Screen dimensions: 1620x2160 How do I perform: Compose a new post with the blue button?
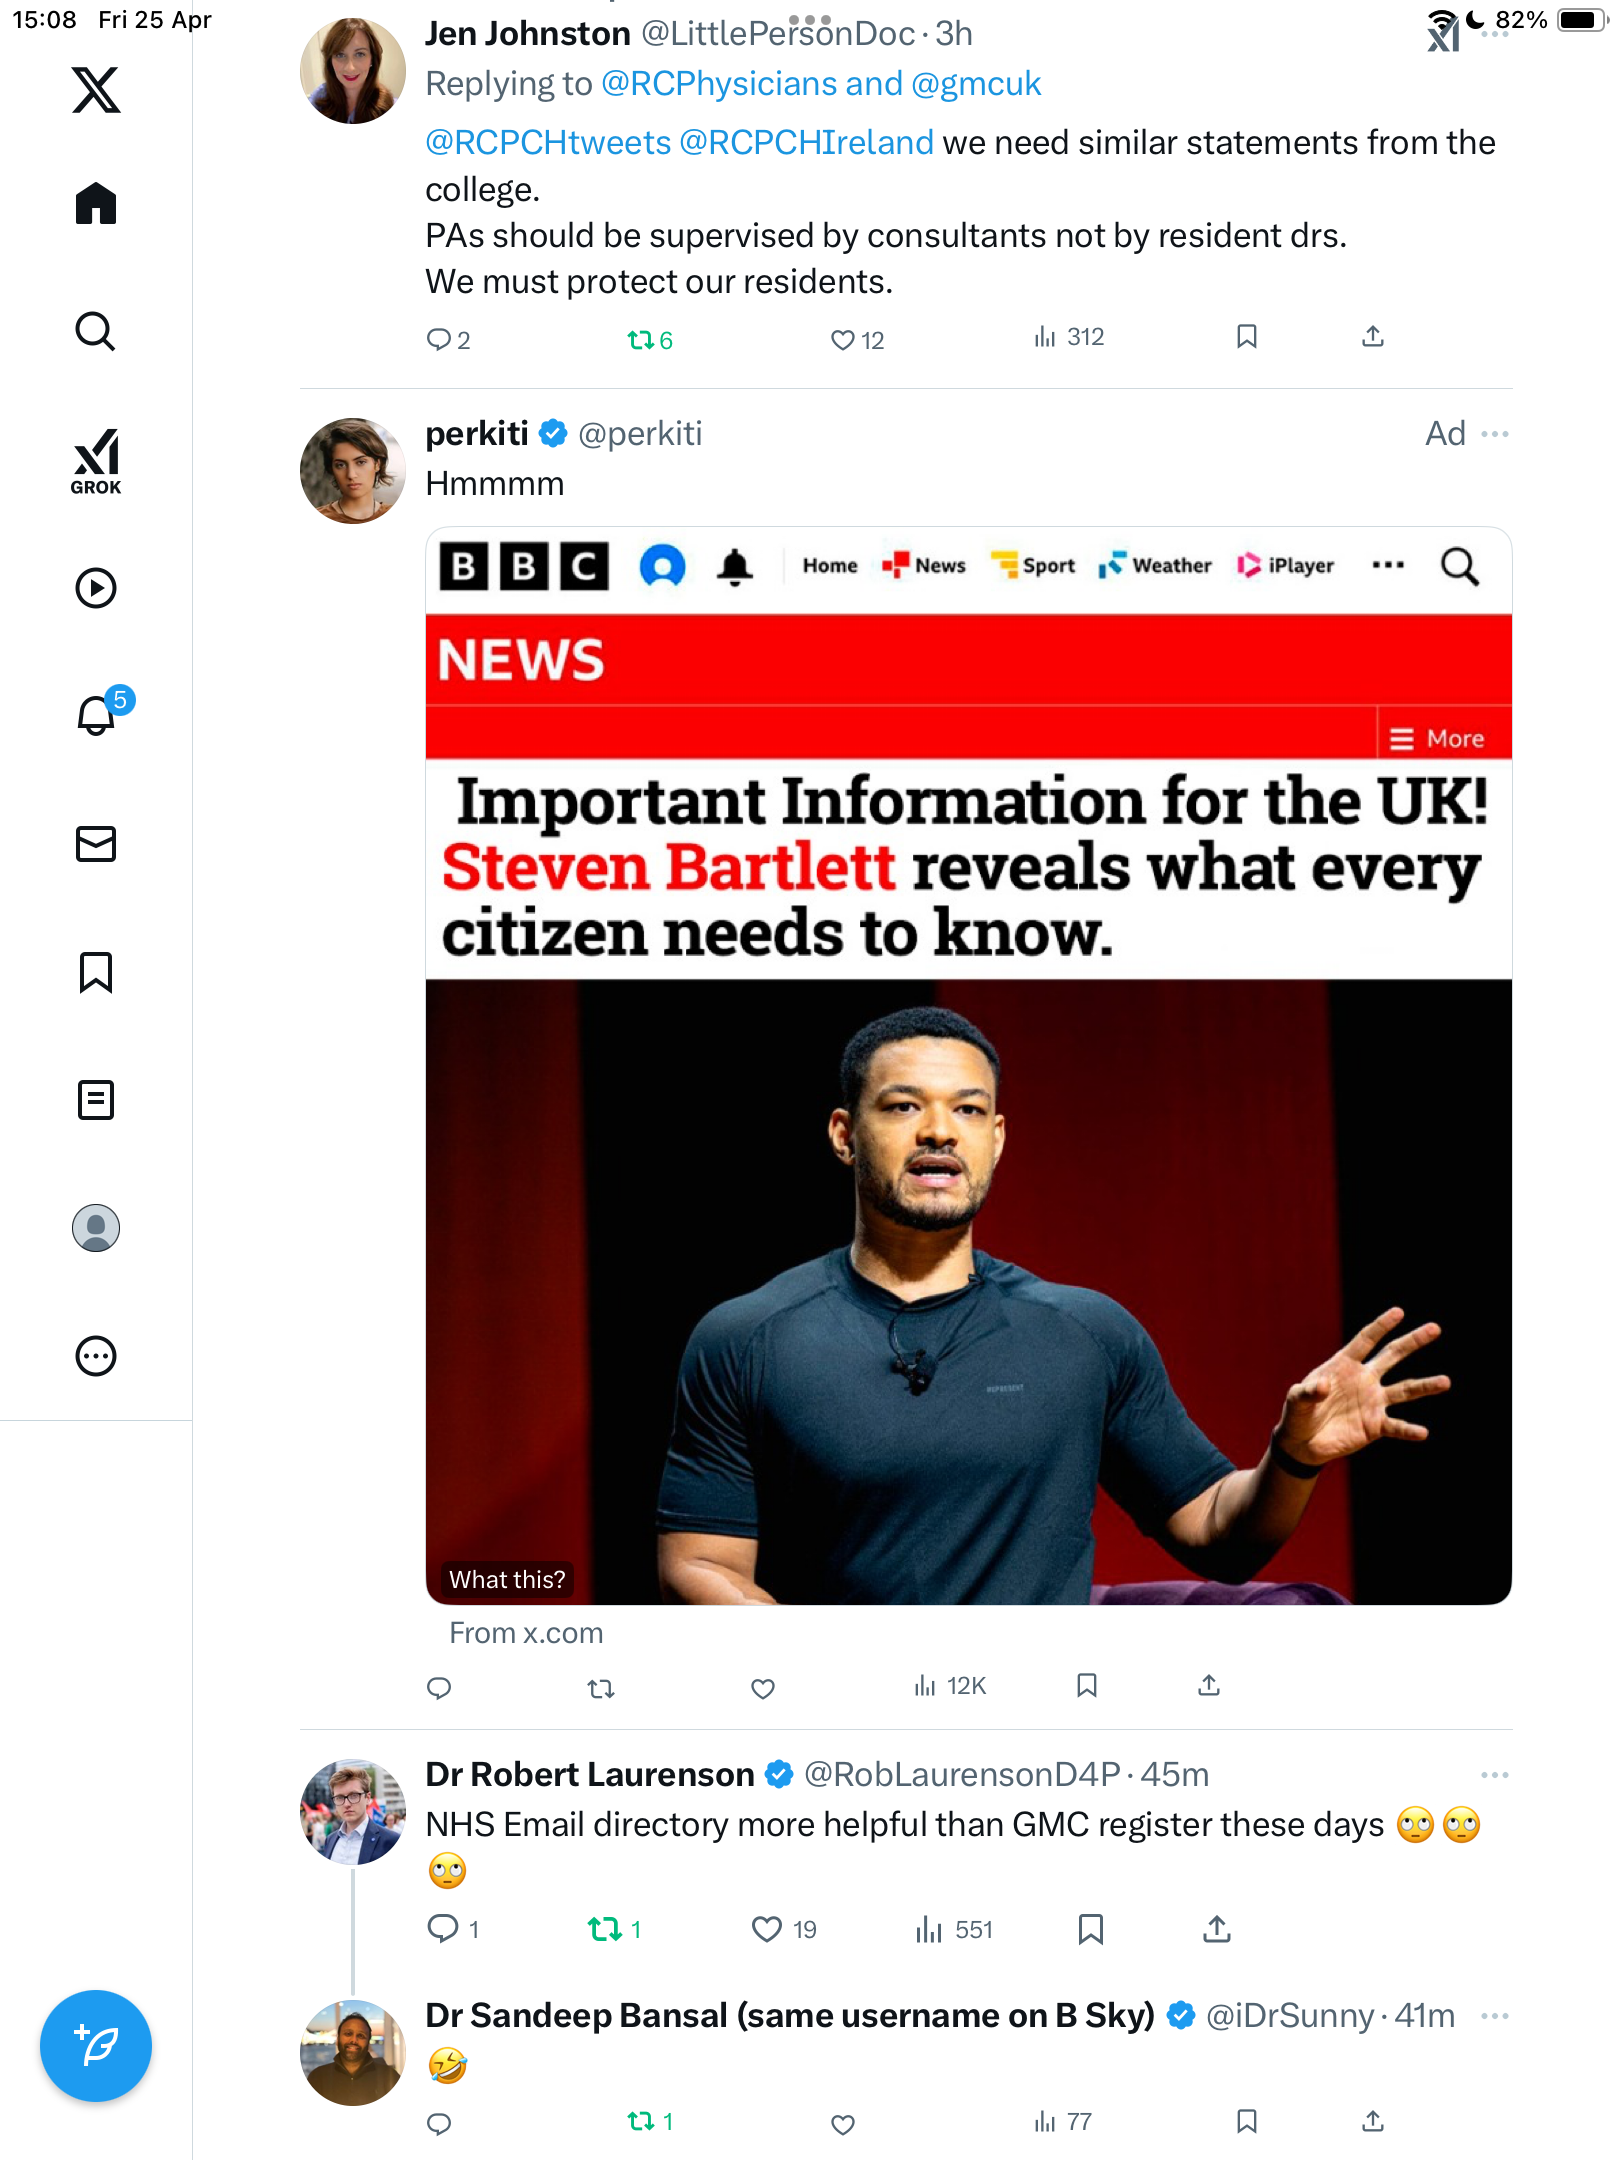96,2046
